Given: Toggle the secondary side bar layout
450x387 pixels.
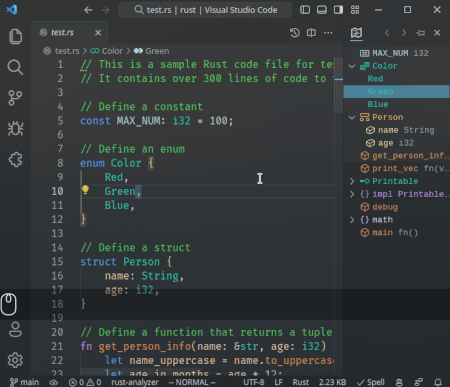Looking at the screenshot, I should [338, 10].
